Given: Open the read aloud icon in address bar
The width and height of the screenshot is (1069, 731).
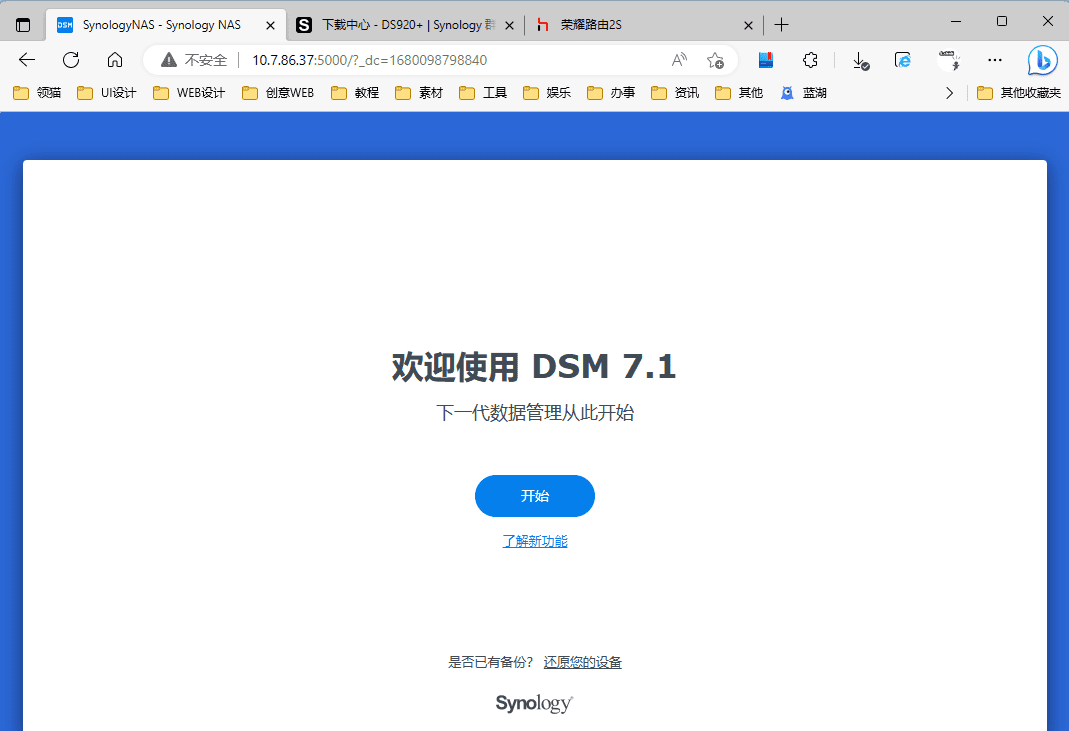Looking at the screenshot, I should click(x=679, y=60).
